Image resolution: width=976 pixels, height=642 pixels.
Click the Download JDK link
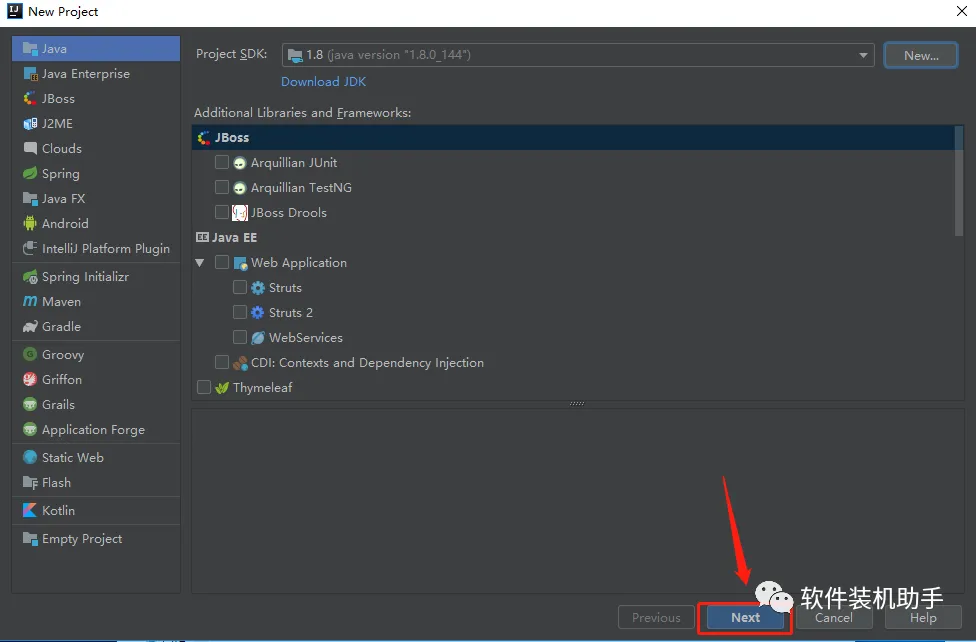click(323, 82)
